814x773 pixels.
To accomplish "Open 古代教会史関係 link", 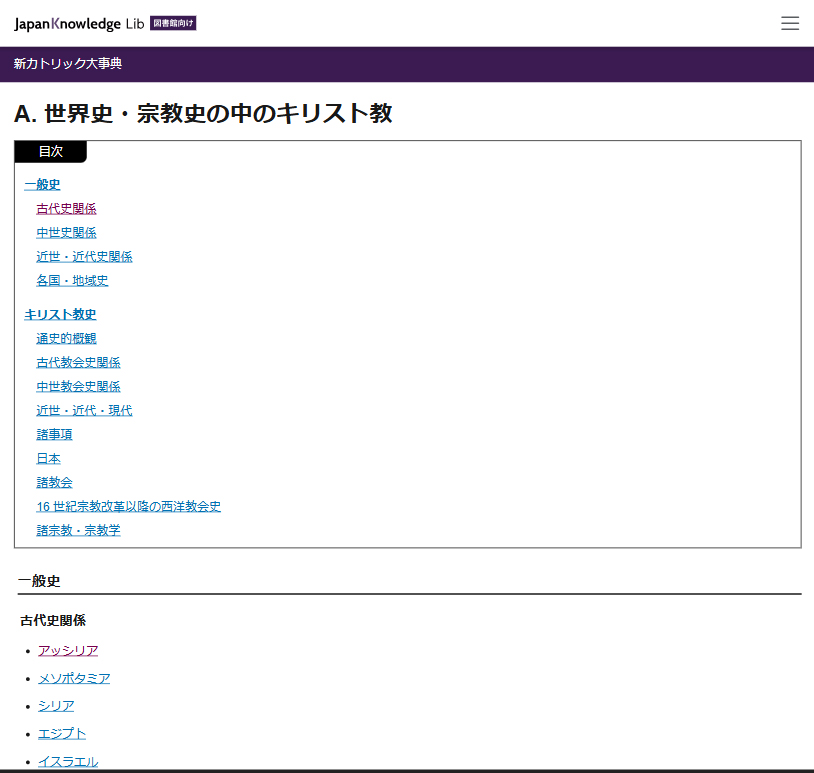I will [78, 362].
